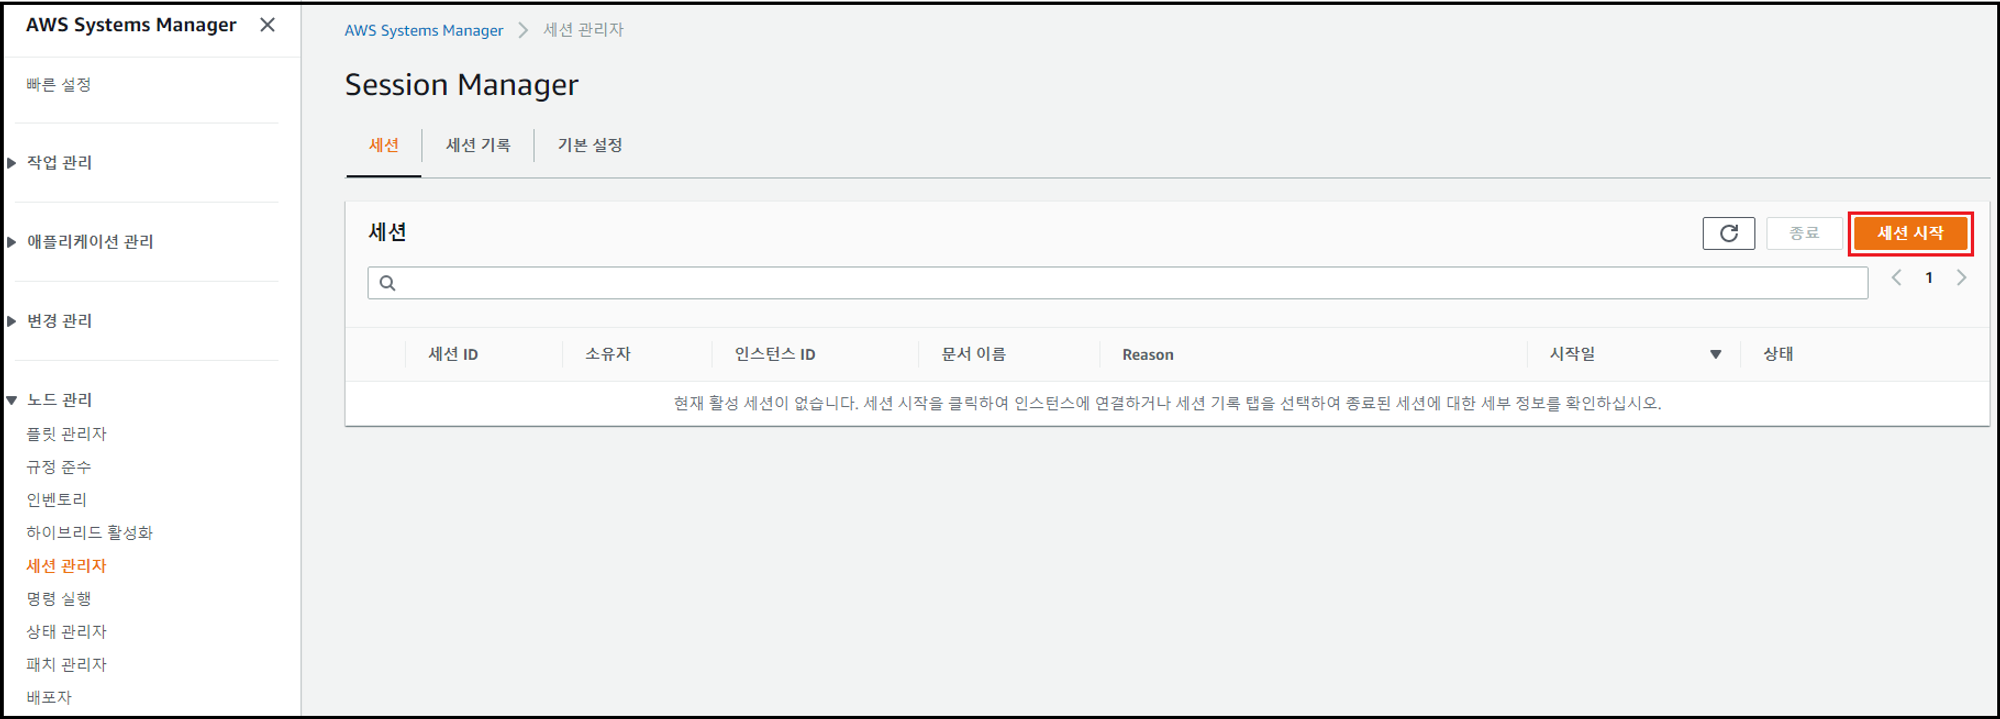
Task: Switch to the 세션 tab
Action: click(384, 145)
